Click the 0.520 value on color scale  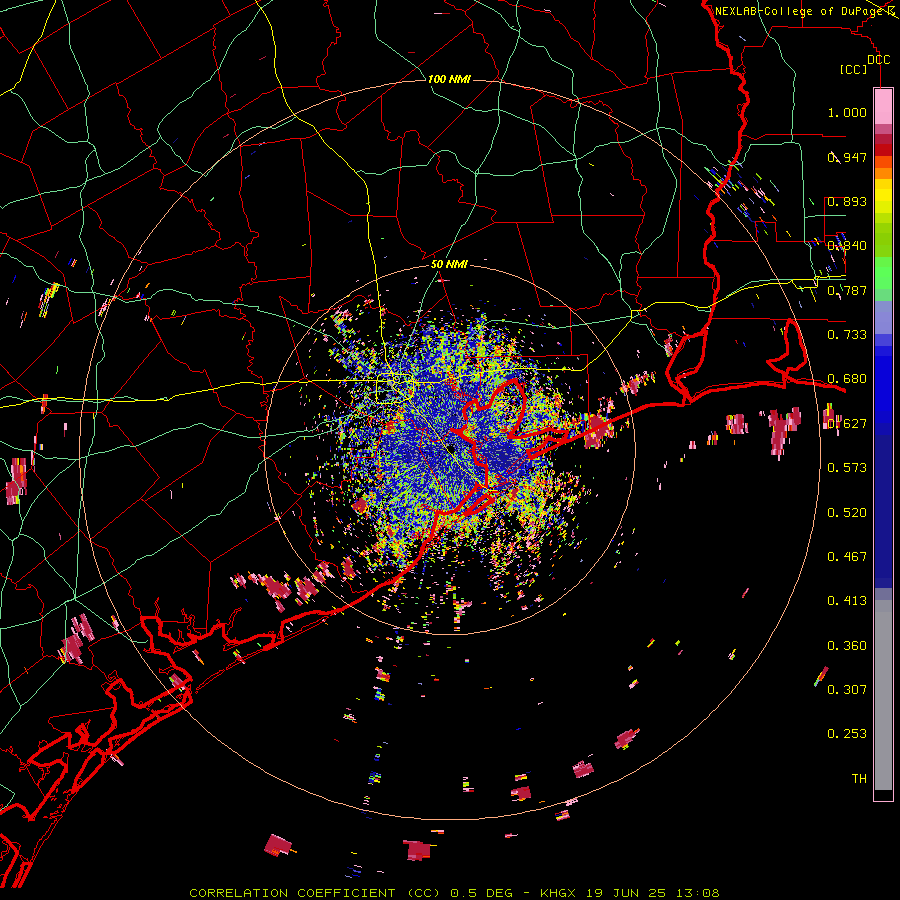pos(847,513)
